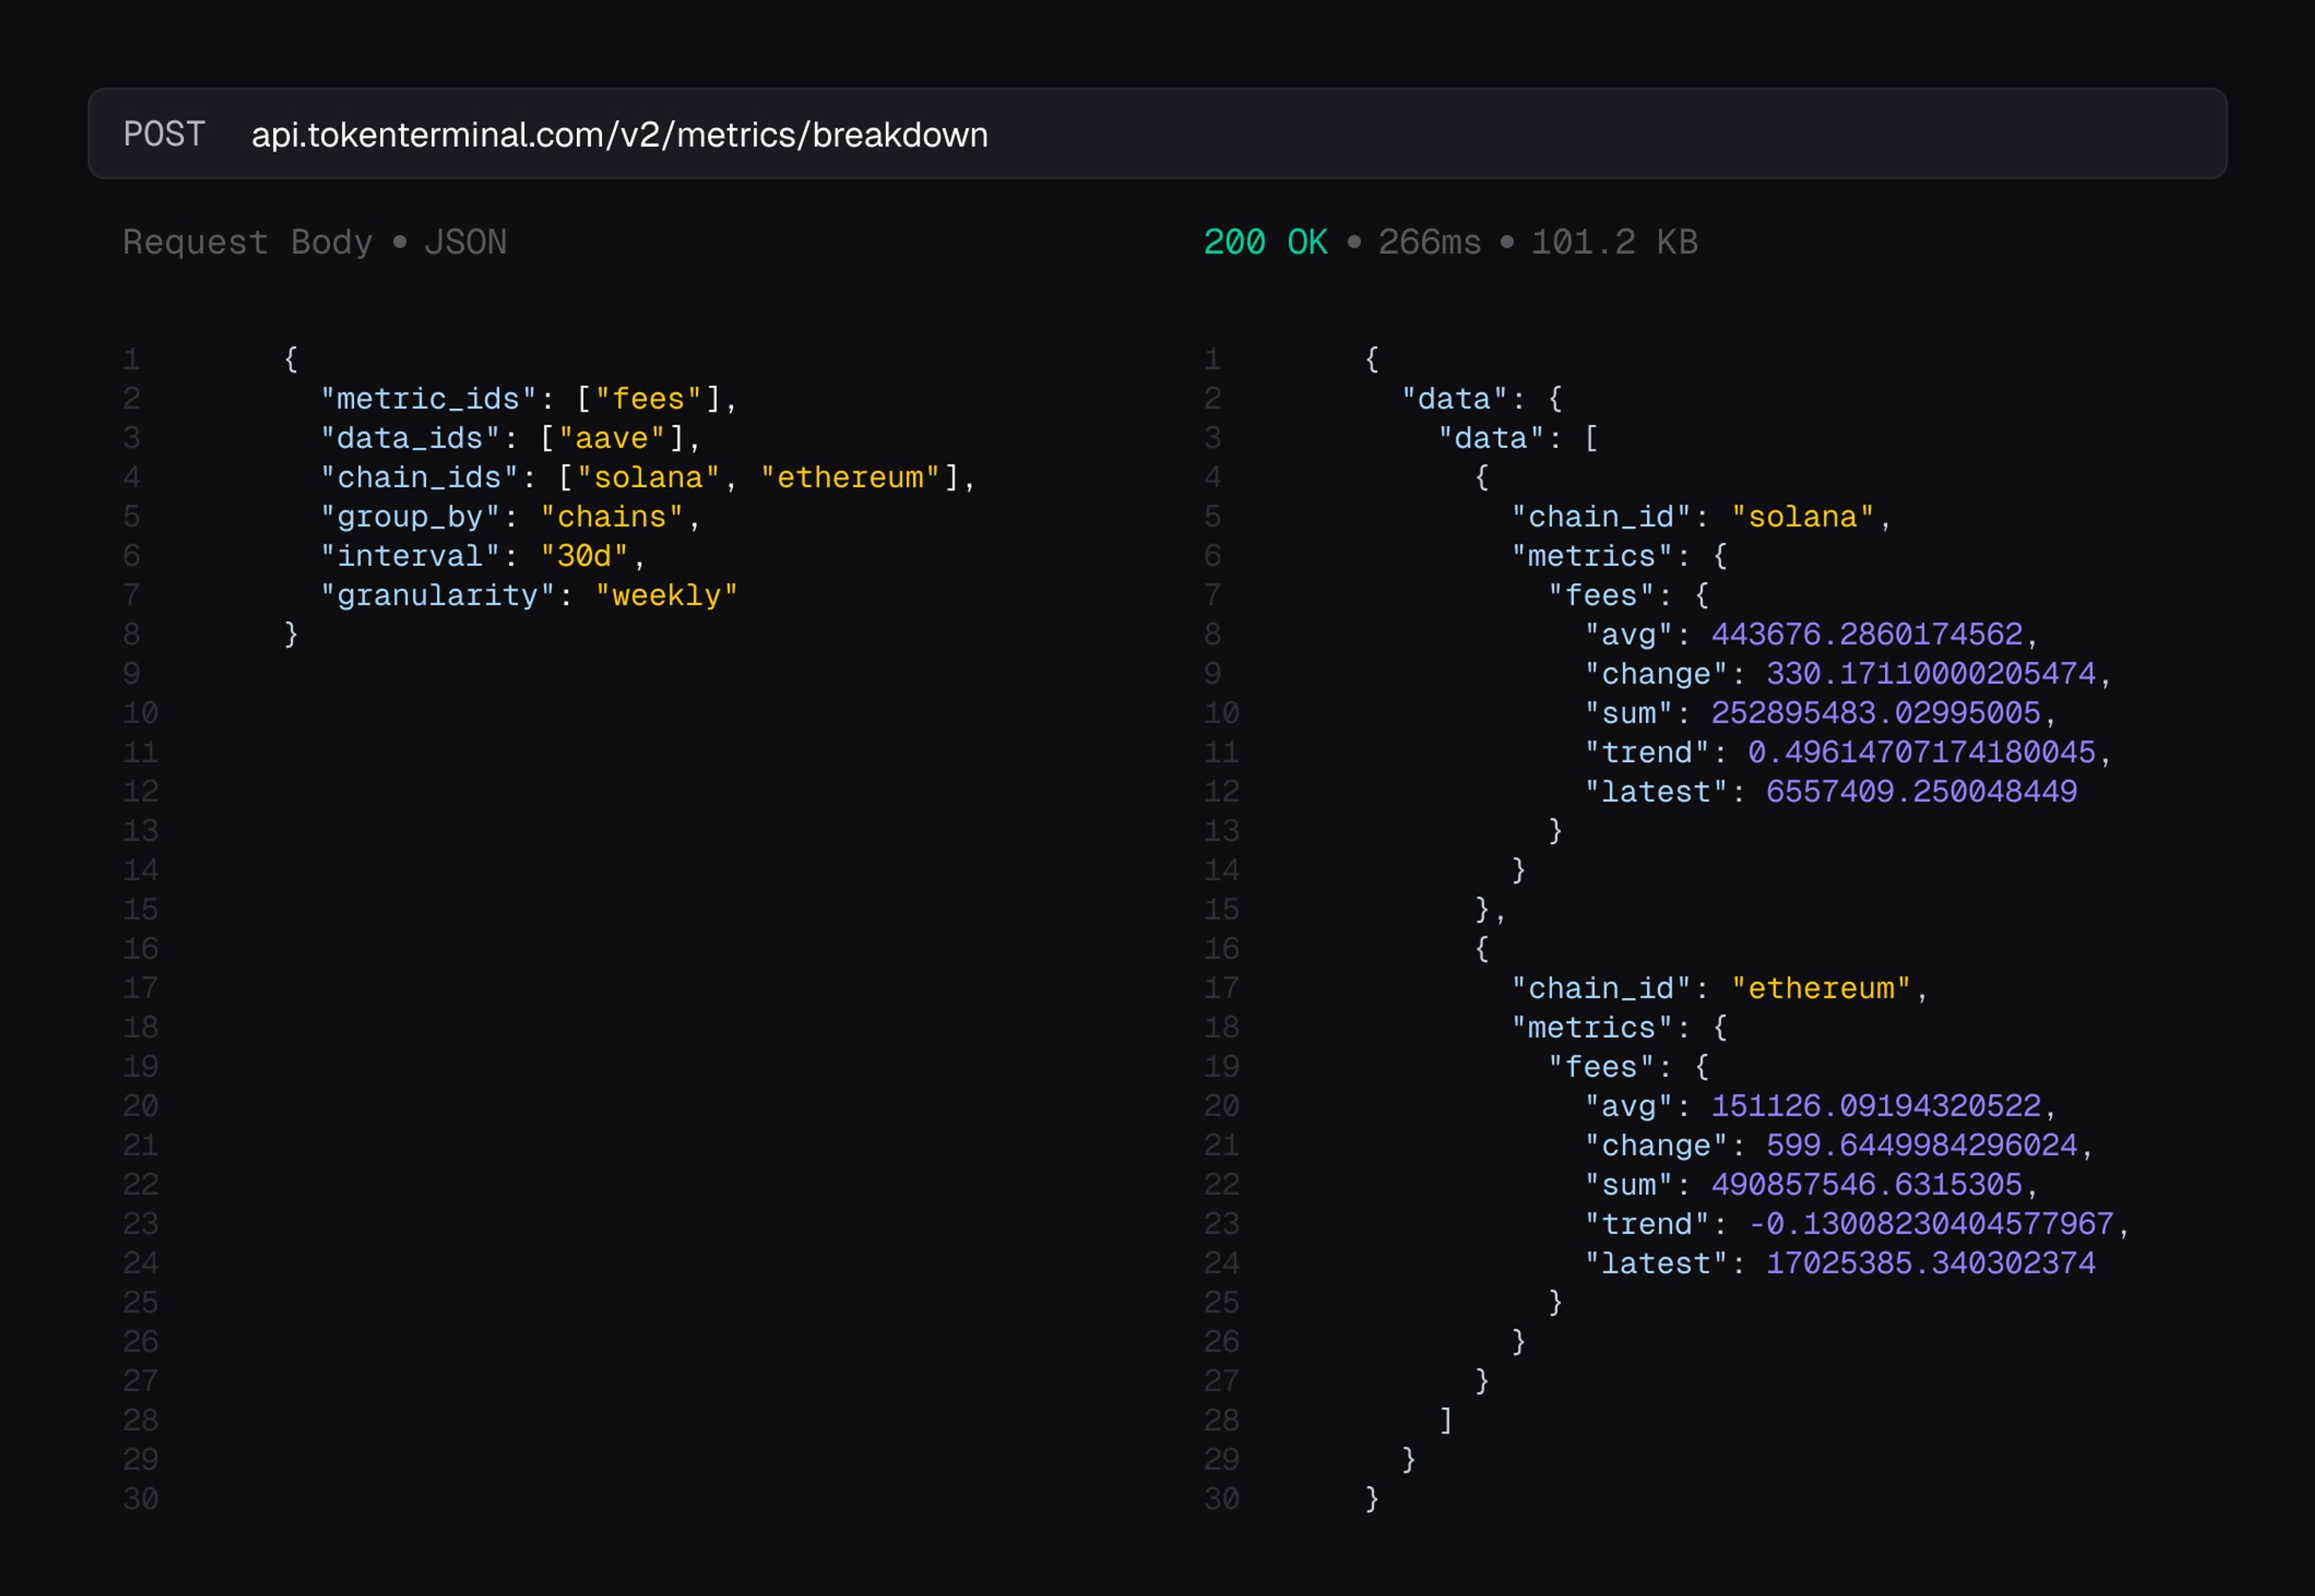2315x1596 pixels.
Task: Click the 101.2 KB size label
Action: [1614, 242]
